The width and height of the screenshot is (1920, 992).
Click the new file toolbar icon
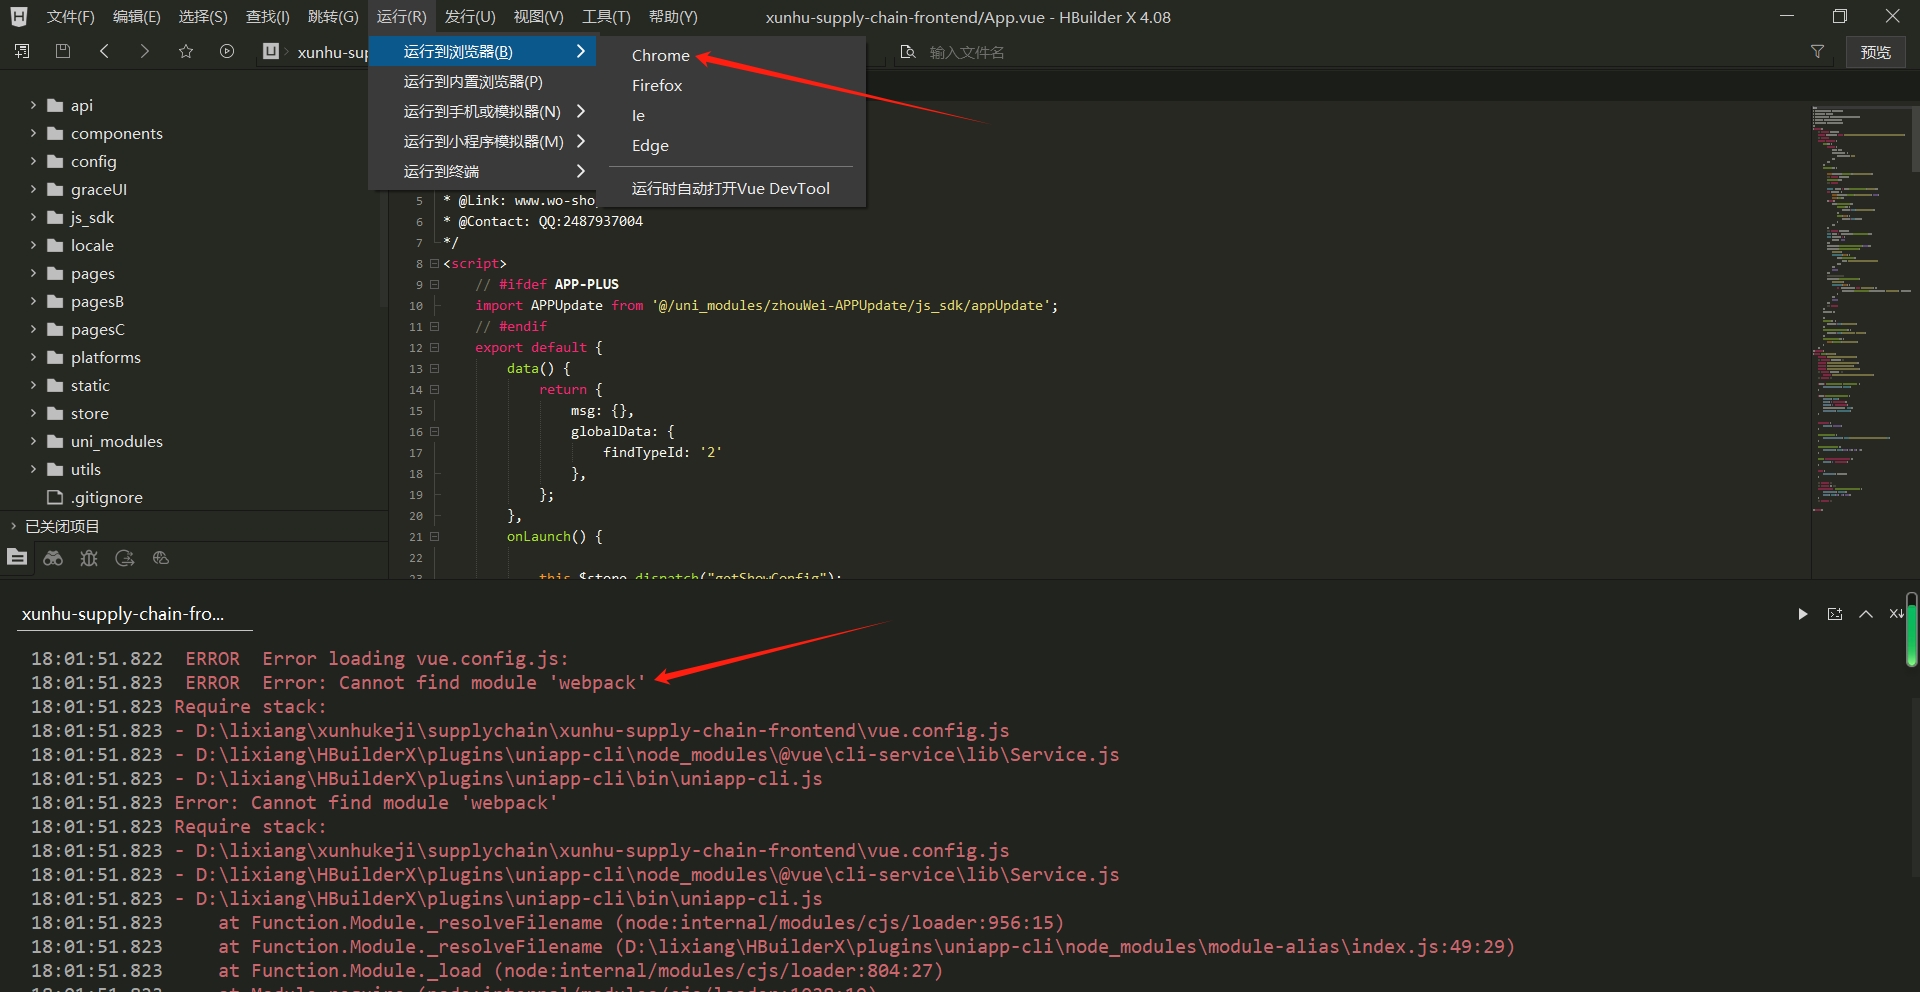(22, 51)
